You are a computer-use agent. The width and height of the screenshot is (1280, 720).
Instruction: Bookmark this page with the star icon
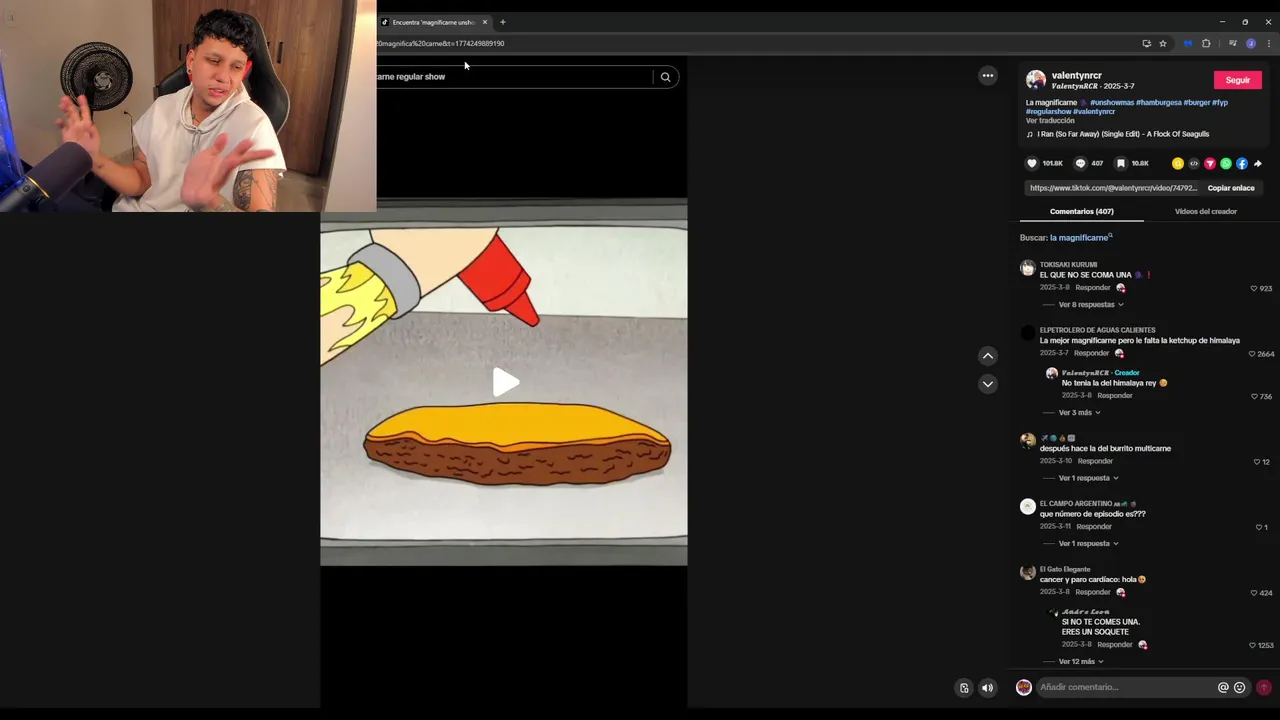1163,43
